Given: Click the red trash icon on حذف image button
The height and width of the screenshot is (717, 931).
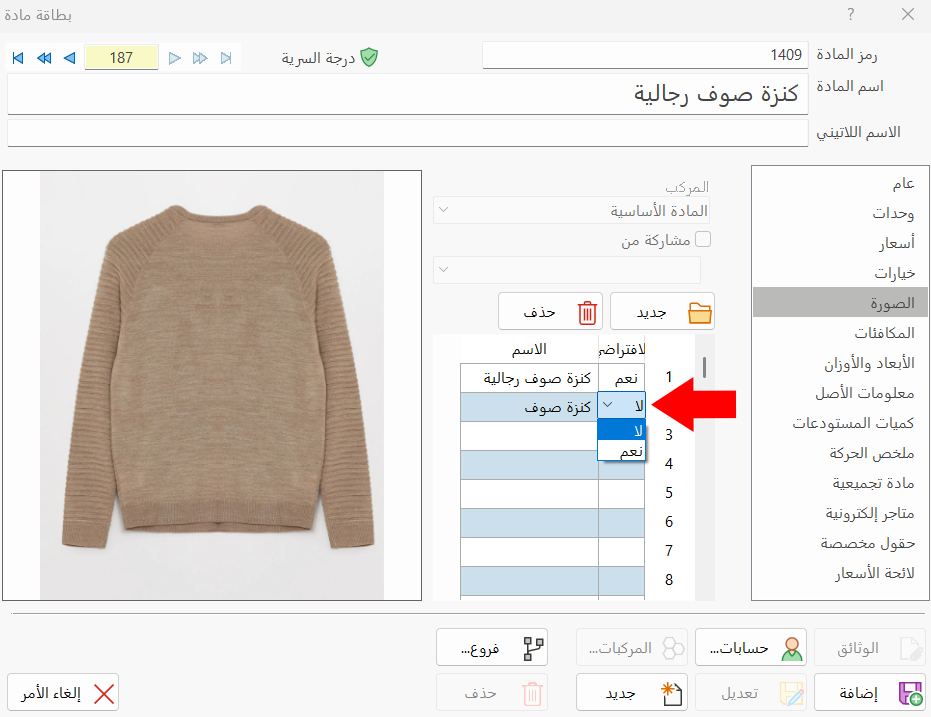Looking at the screenshot, I should [x=587, y=312].
